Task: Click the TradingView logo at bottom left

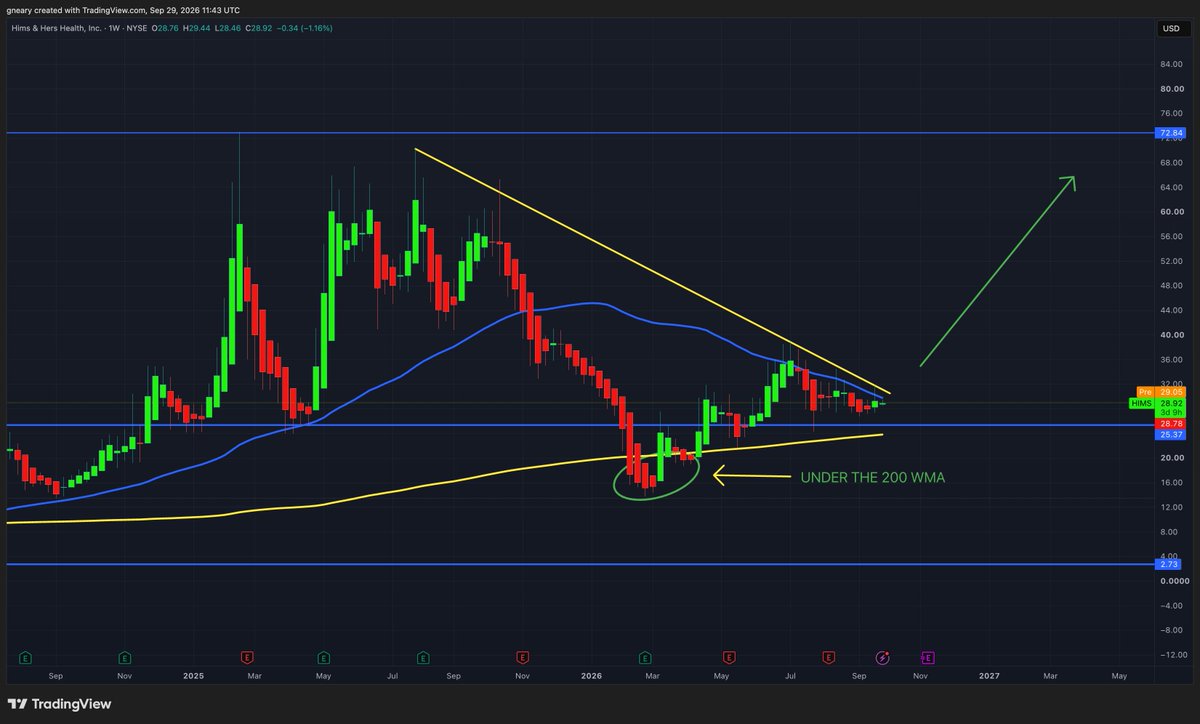Action: pos(59,704)
